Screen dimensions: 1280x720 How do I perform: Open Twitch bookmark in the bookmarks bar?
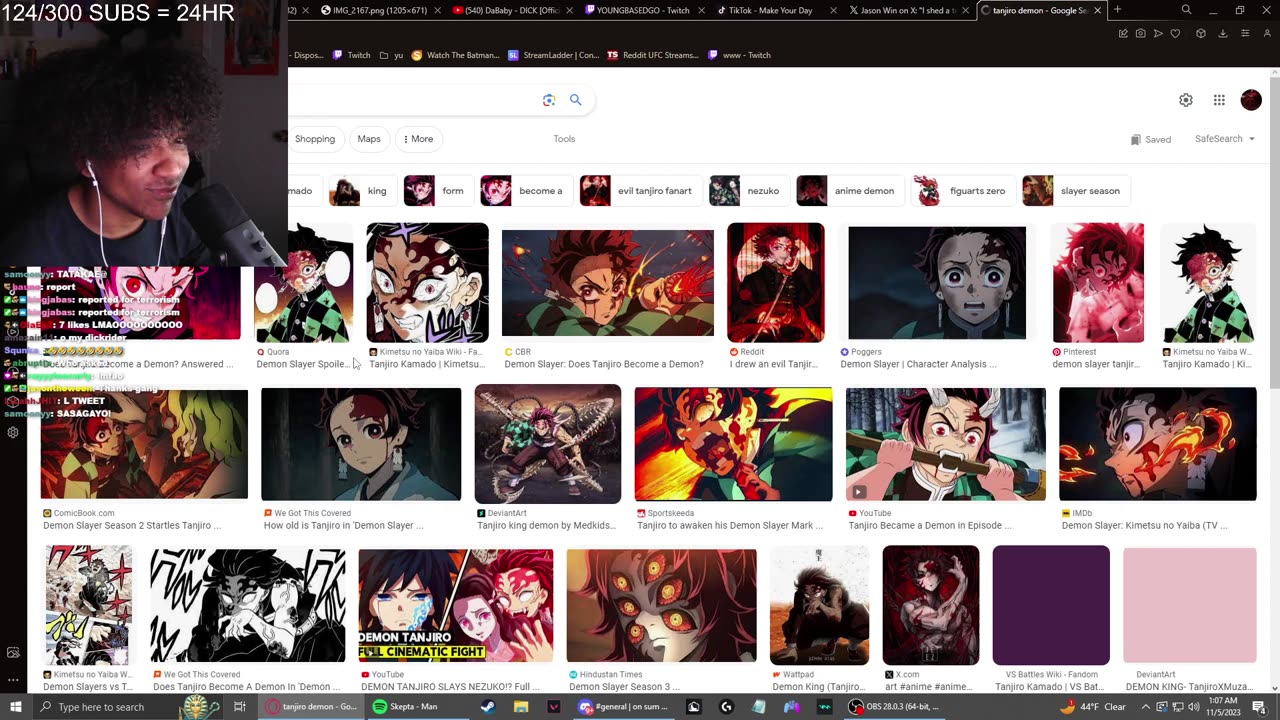(351, 55)
